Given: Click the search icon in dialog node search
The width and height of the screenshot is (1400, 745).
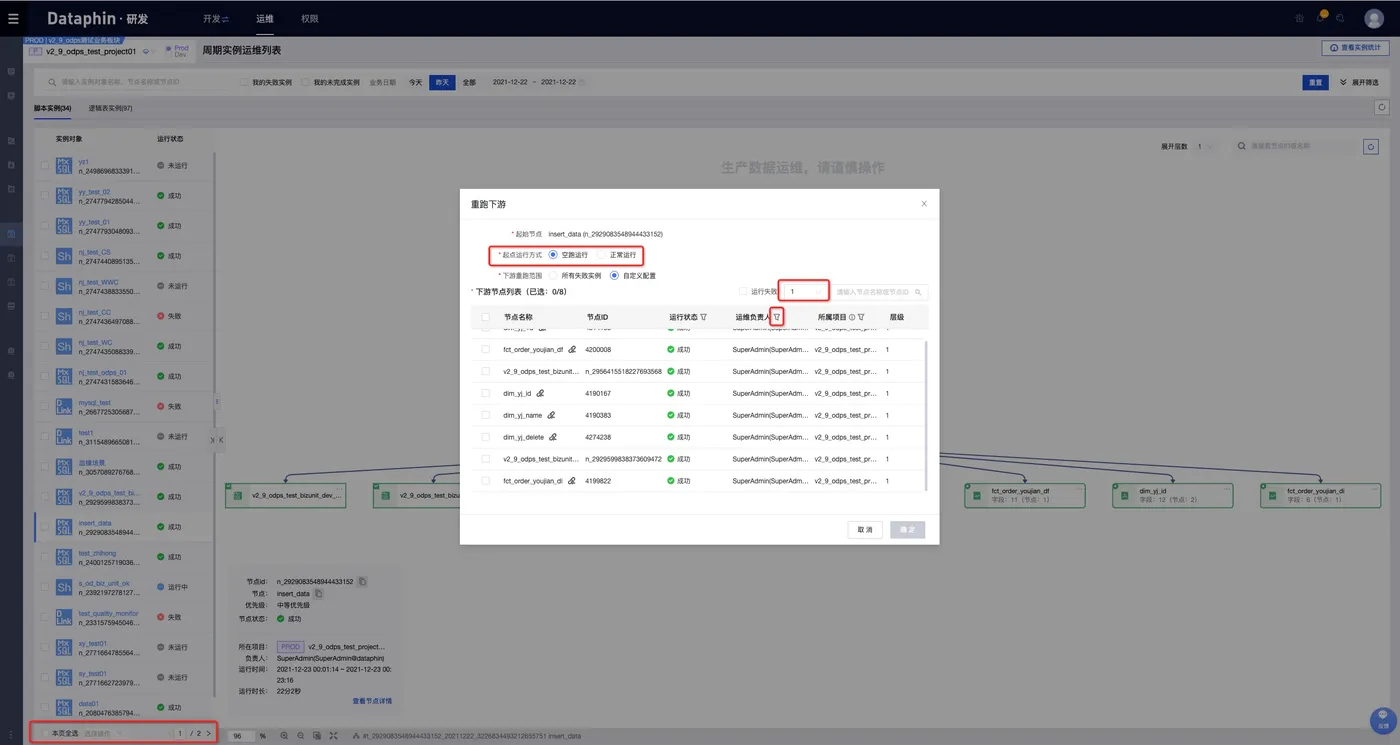Looking at the screenshot, I should point(919,292).
